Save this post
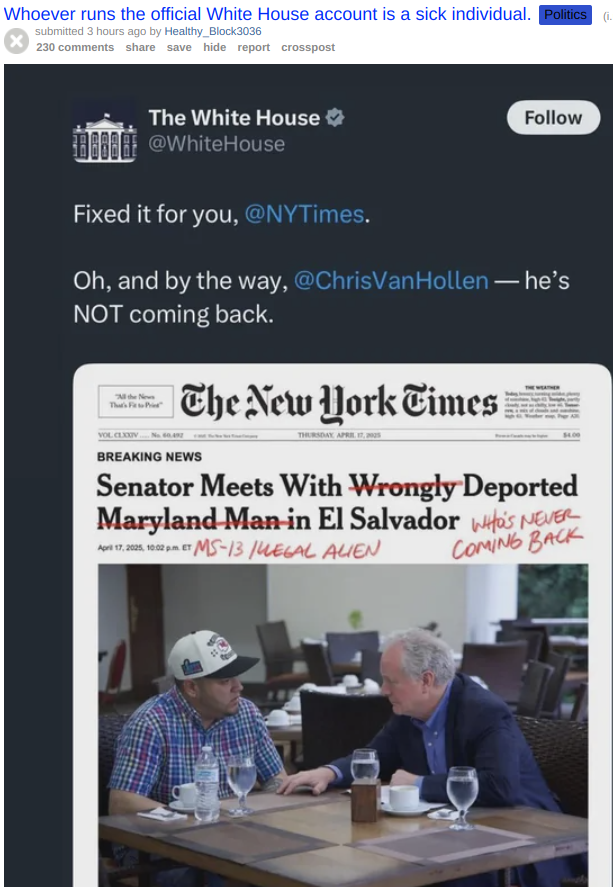613x887 pixels. (179, 47)
